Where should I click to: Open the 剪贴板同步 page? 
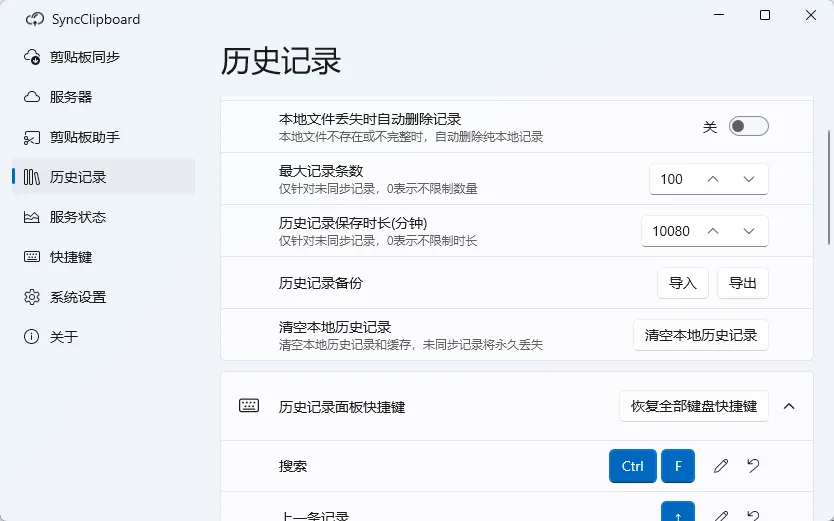(x=103, y=57)
